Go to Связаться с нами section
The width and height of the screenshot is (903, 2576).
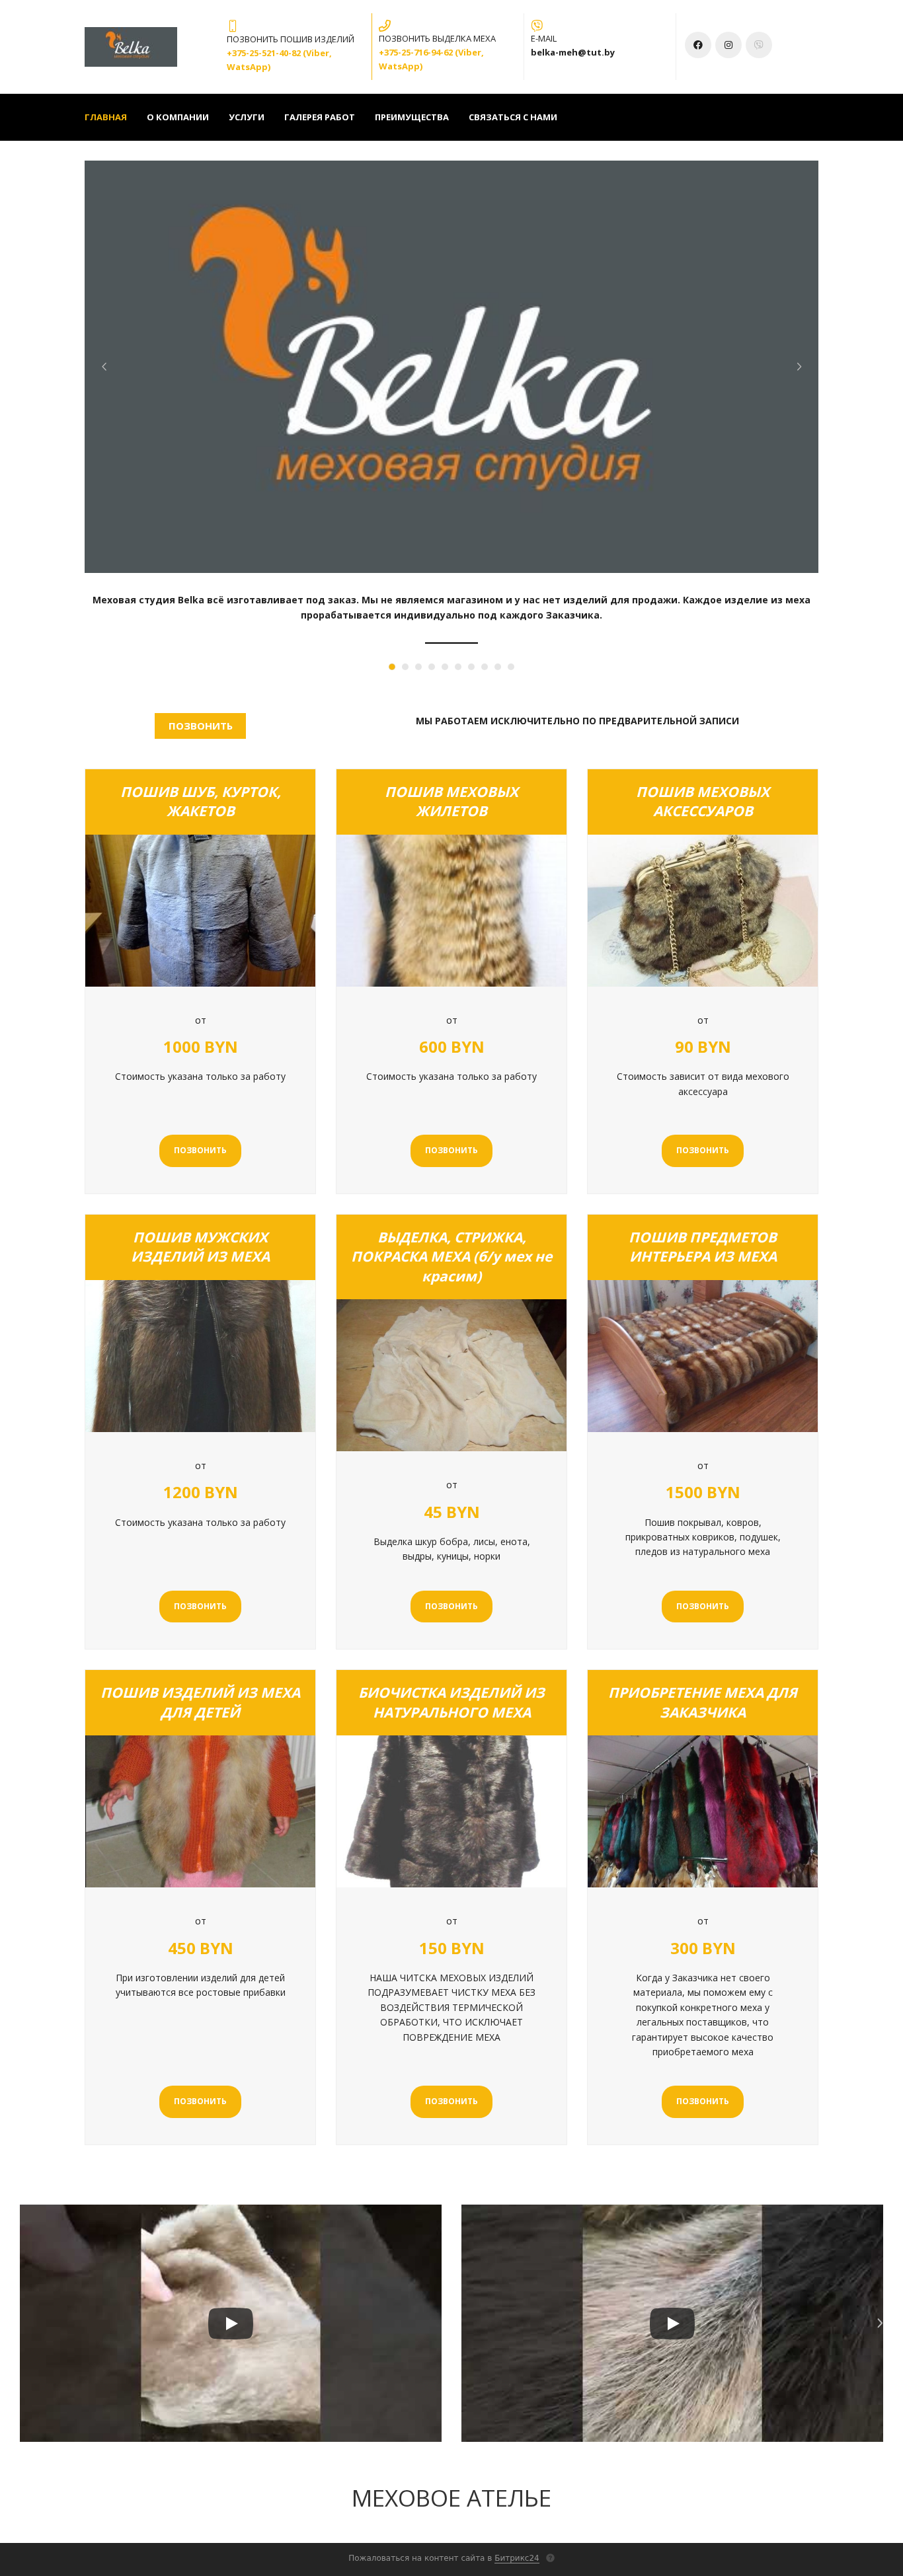pos(513,118)
